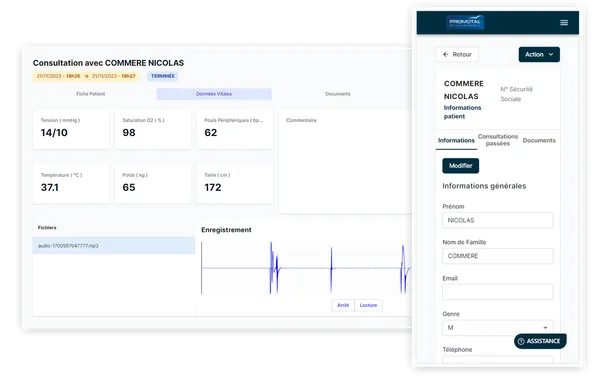
Task: Open the hamburger menu in Promotal header
Action: (x=564, y=23)
